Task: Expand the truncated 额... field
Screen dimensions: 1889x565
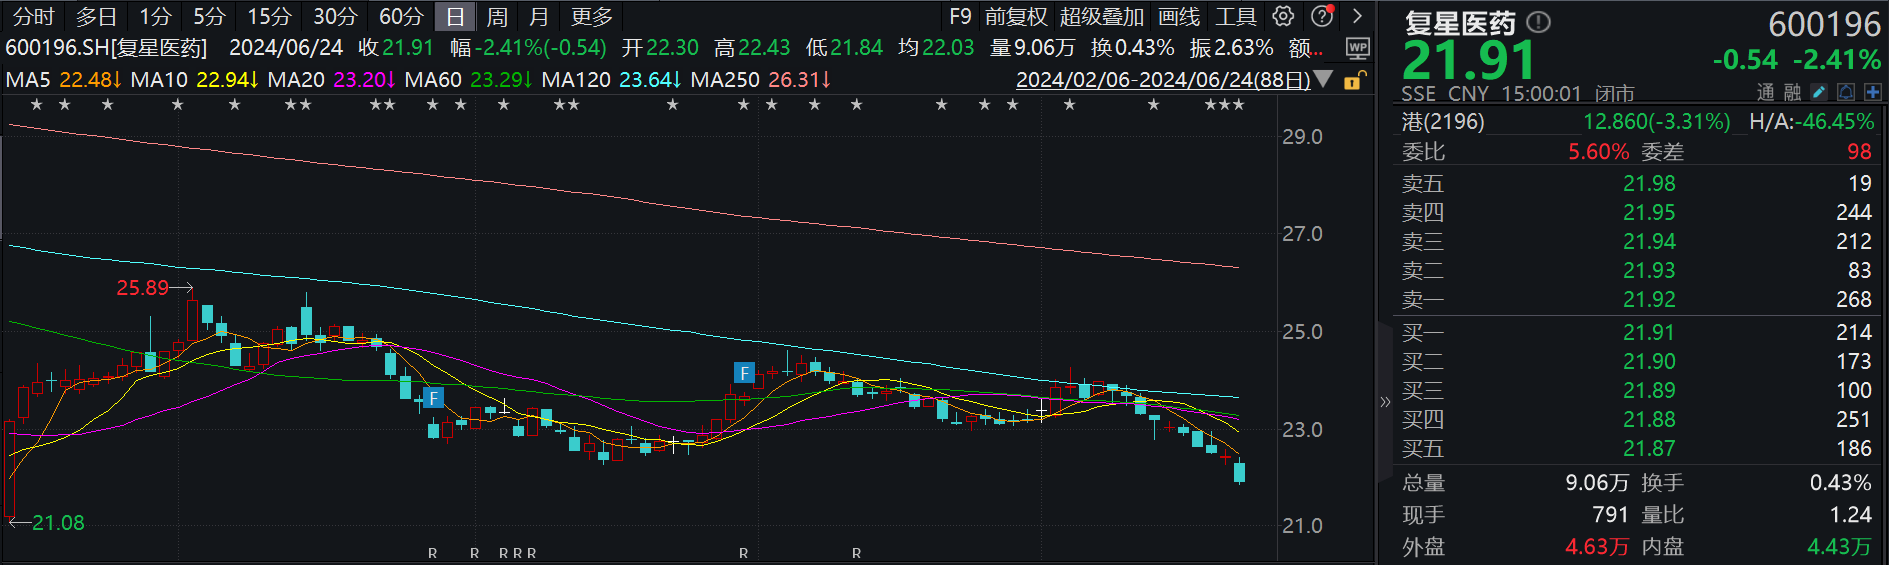Action: click(x=1306, y=47)
